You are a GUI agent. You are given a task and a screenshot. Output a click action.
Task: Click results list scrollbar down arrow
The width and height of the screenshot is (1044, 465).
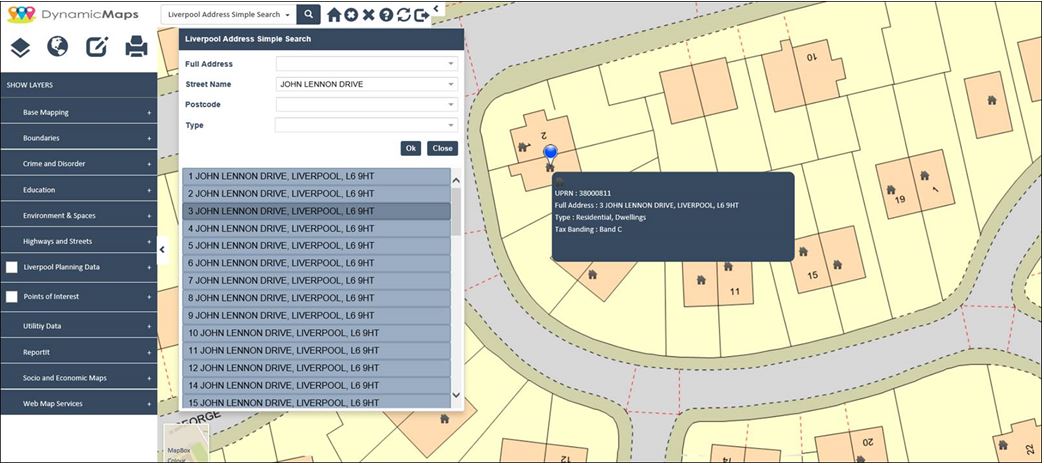pos(456,395)
